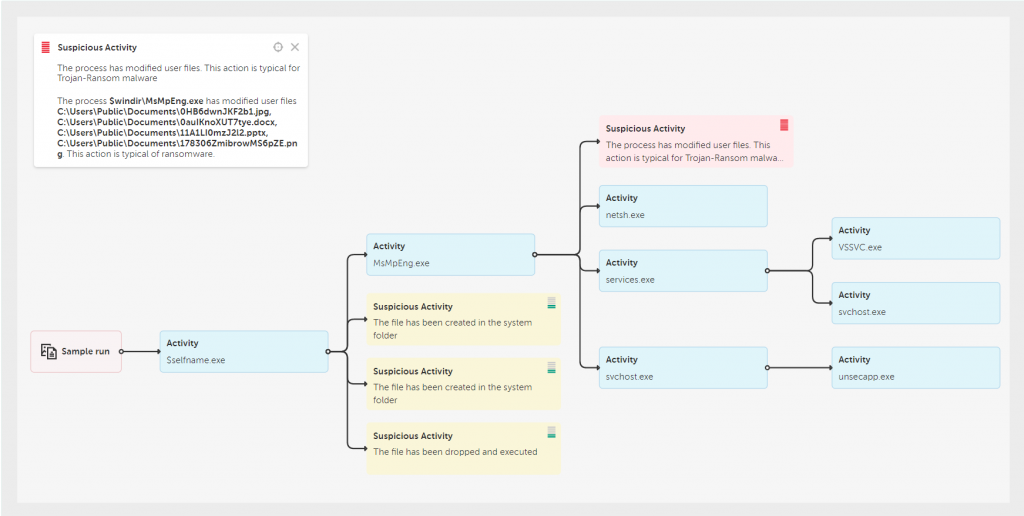
Task: Click the red severity icon in the popup header
Action: coord(45,47)
